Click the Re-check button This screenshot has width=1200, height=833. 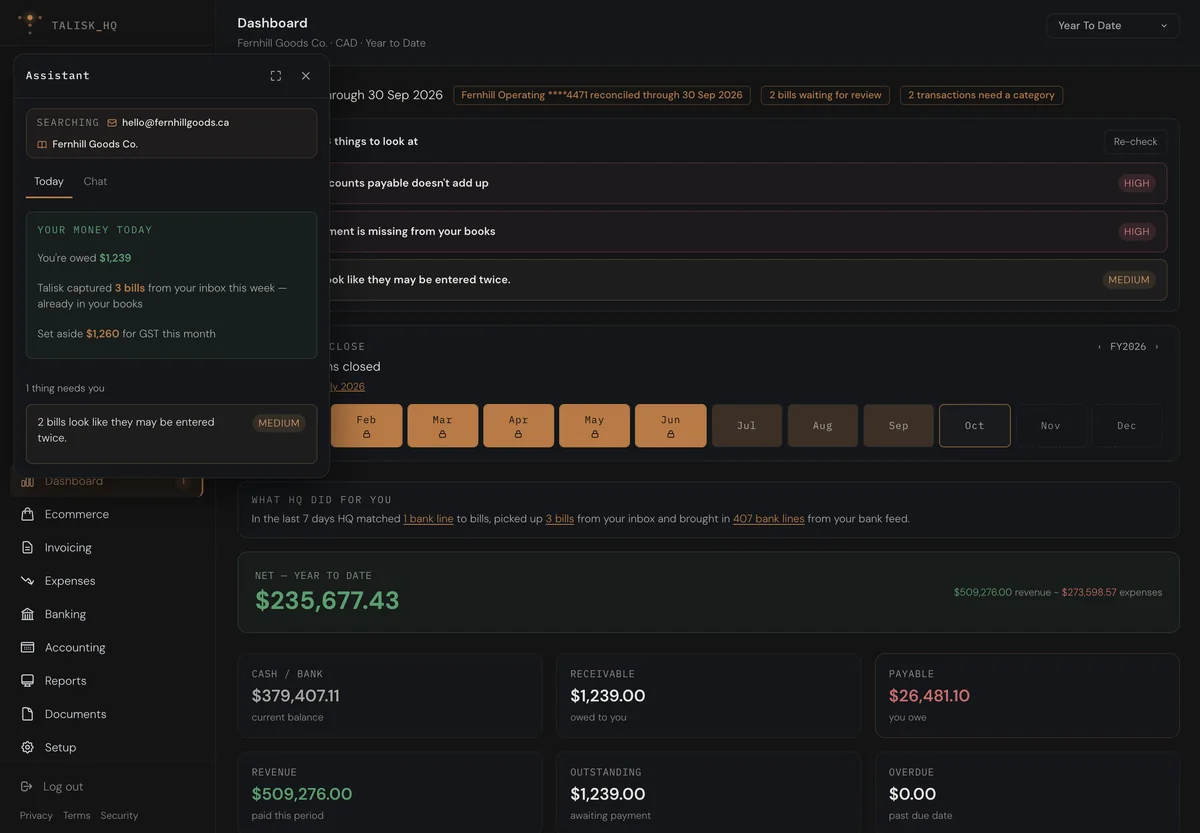(1135, 142)
